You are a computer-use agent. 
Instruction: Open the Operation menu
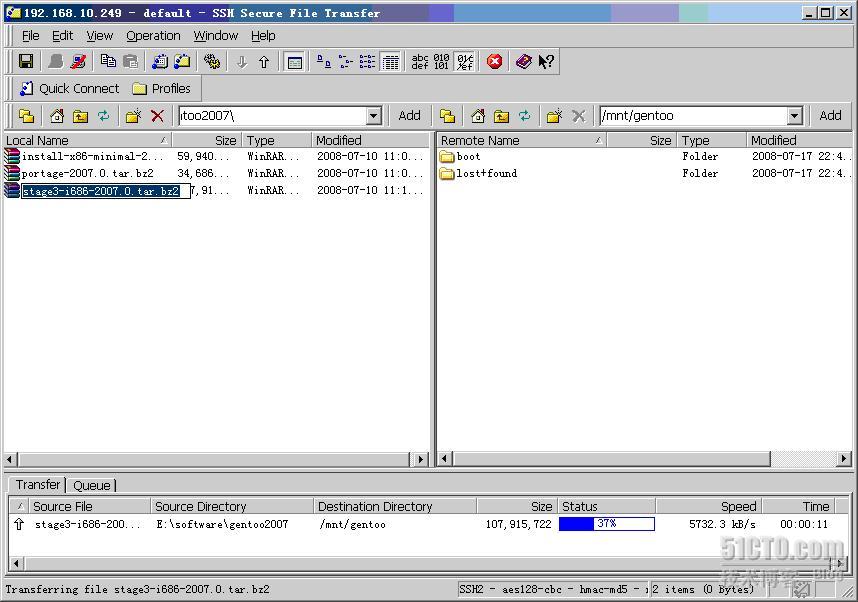[x=153, y=36]
